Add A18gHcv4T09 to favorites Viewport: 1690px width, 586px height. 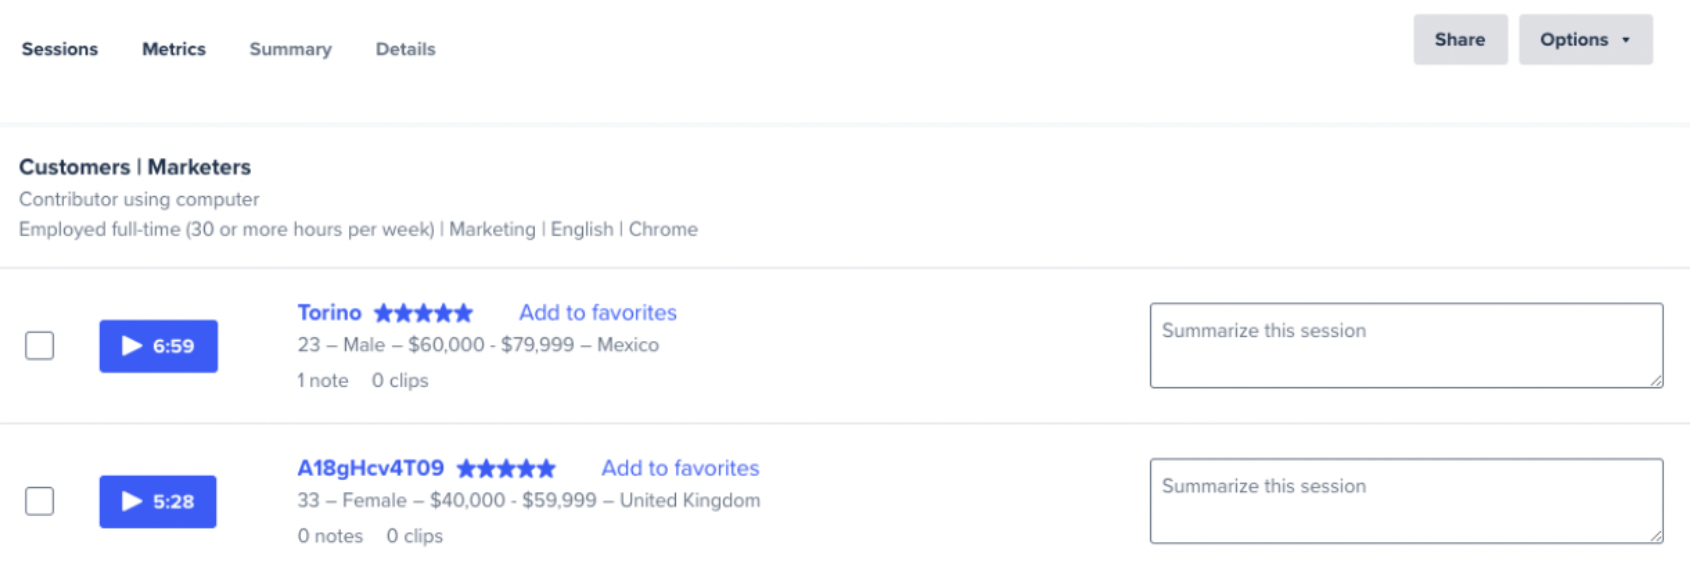coord(680,468)
